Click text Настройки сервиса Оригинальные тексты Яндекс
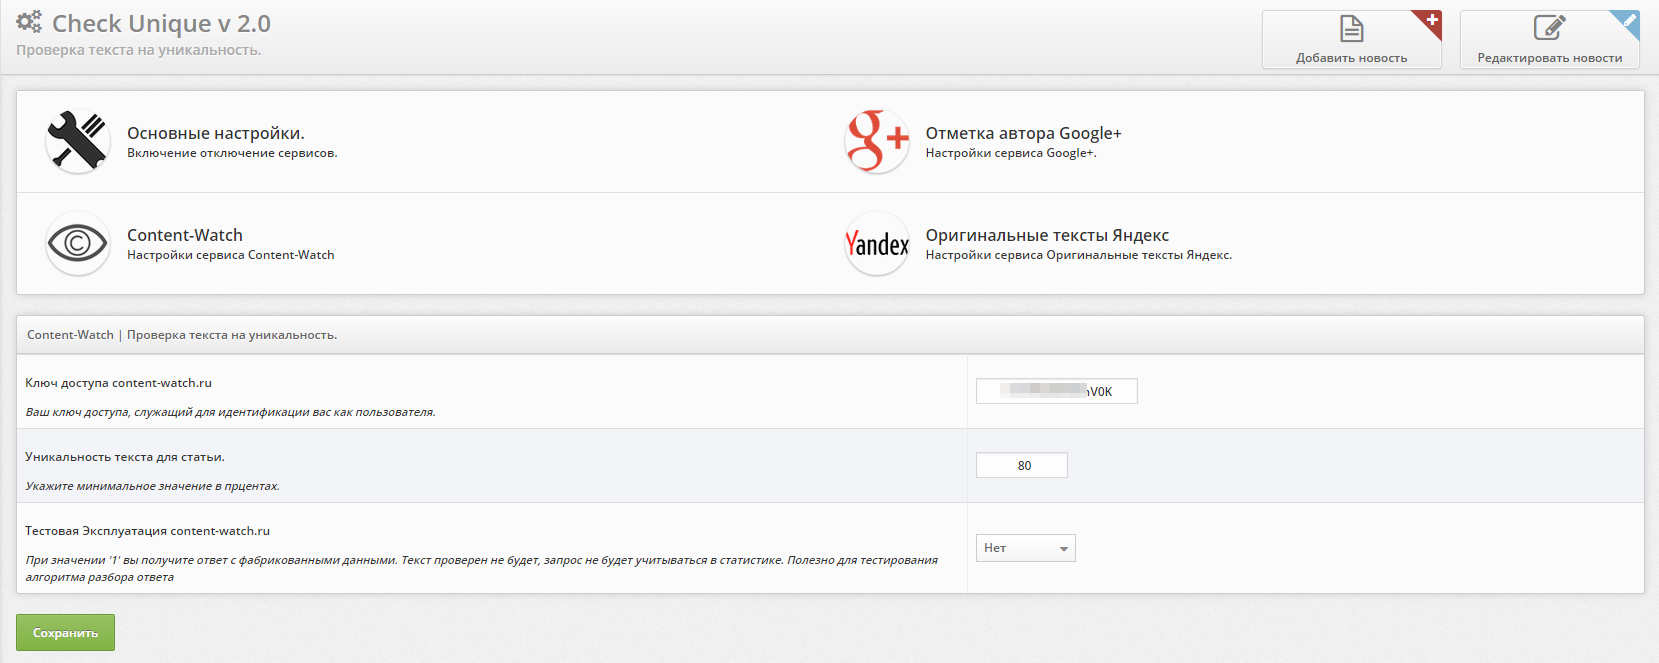 pos(1079,255)
